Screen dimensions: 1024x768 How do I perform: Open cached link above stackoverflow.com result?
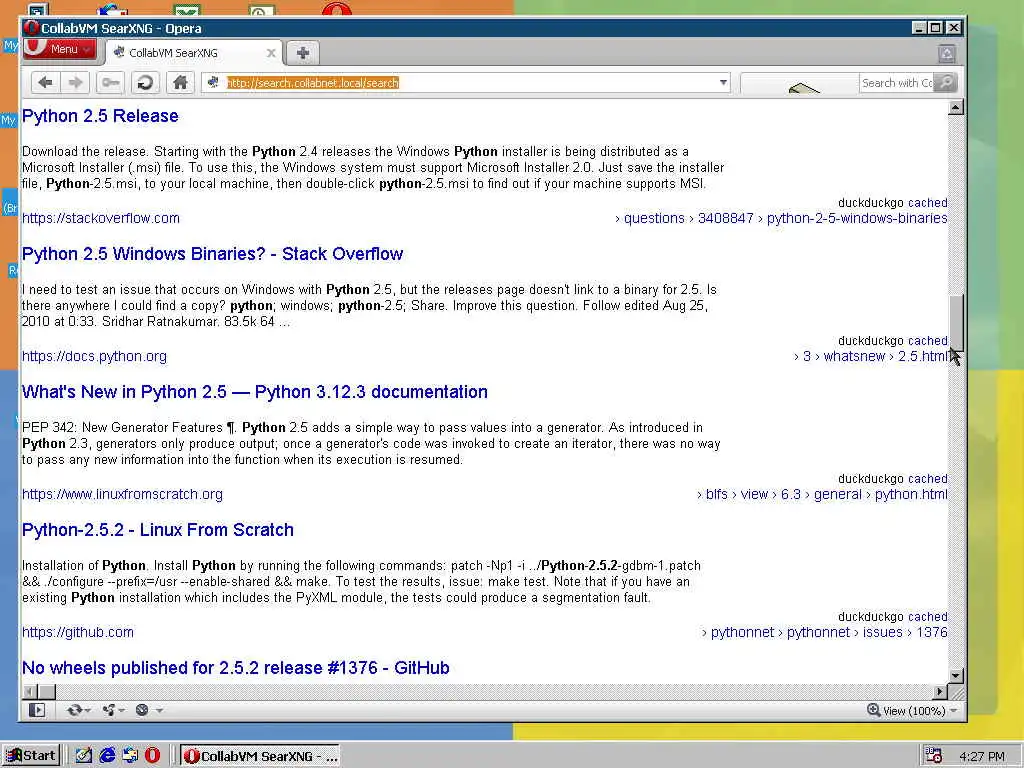pyautogui.click(x=927, y=202)
